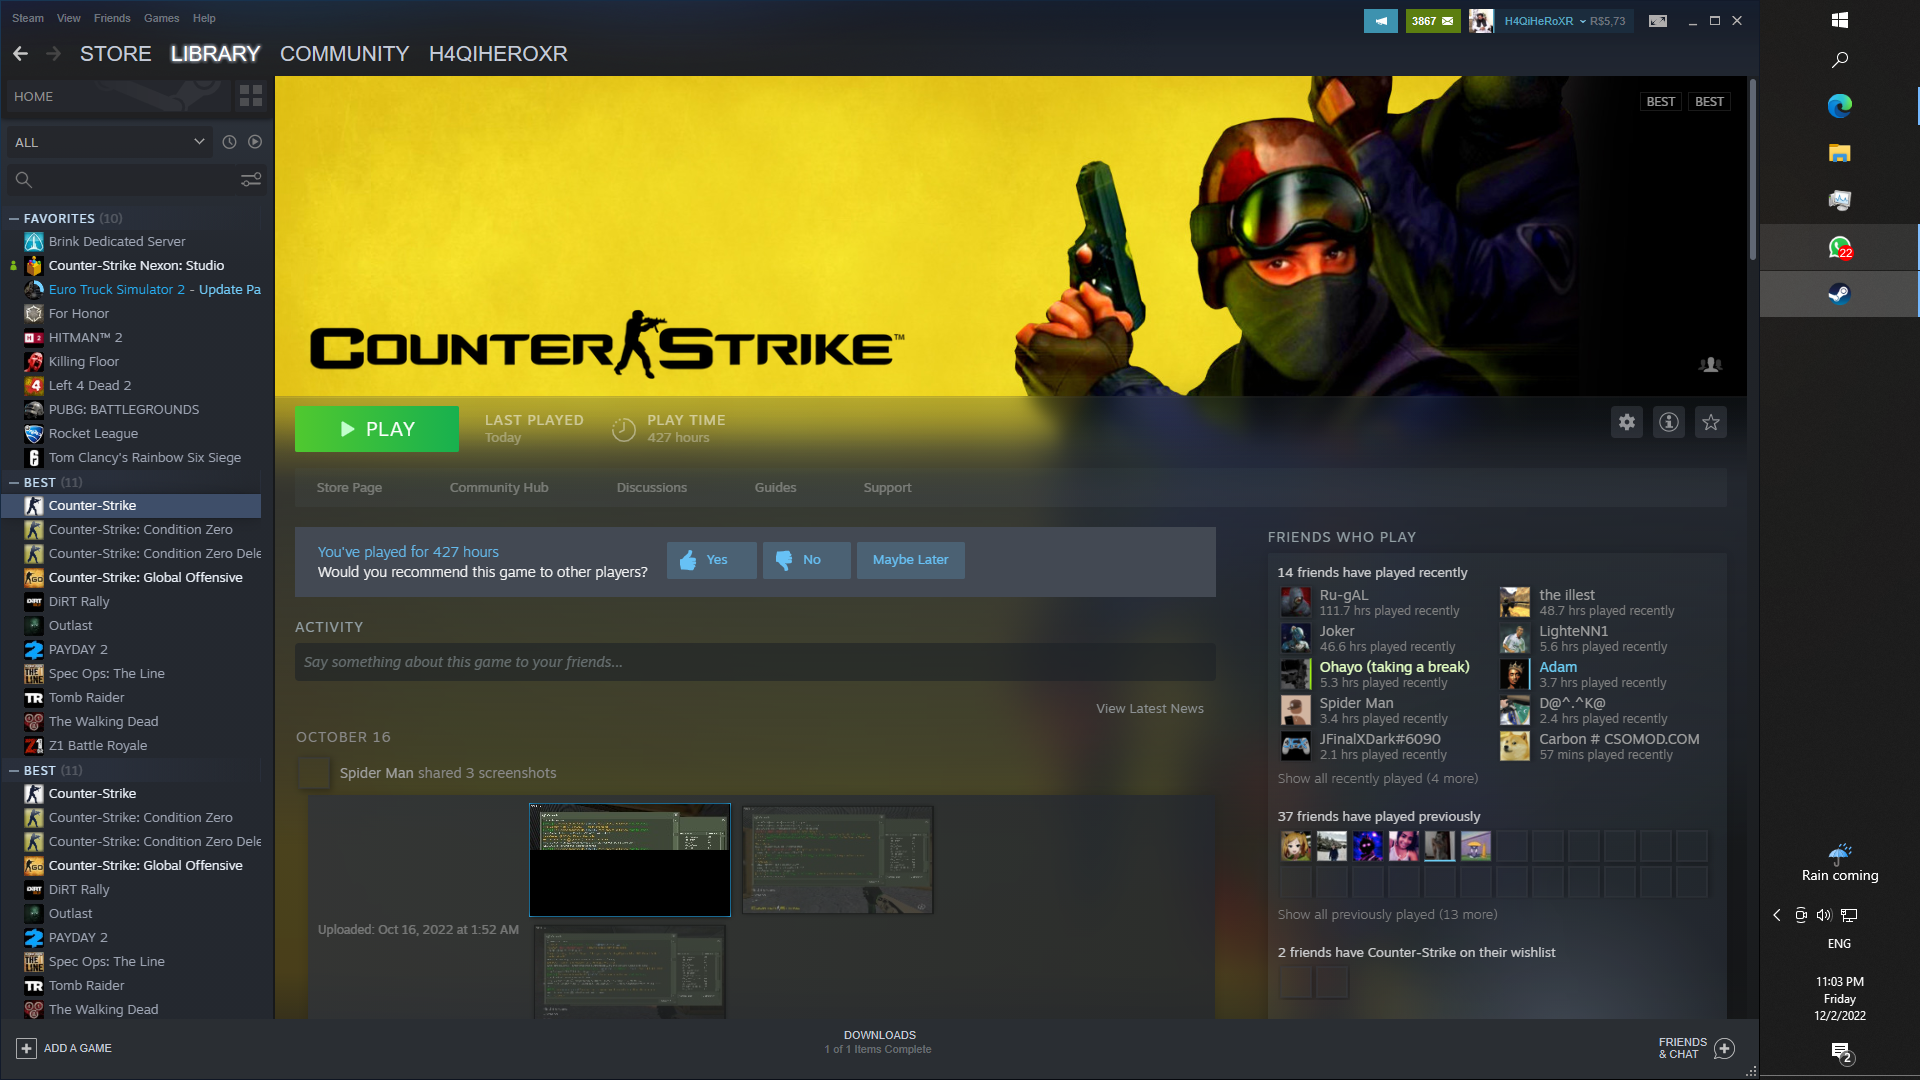Image resolution: width=1920 pixels, height=1080 pixels.
Task: Open the inbox with 3867 messages
Action: (x=1432, y=20)
